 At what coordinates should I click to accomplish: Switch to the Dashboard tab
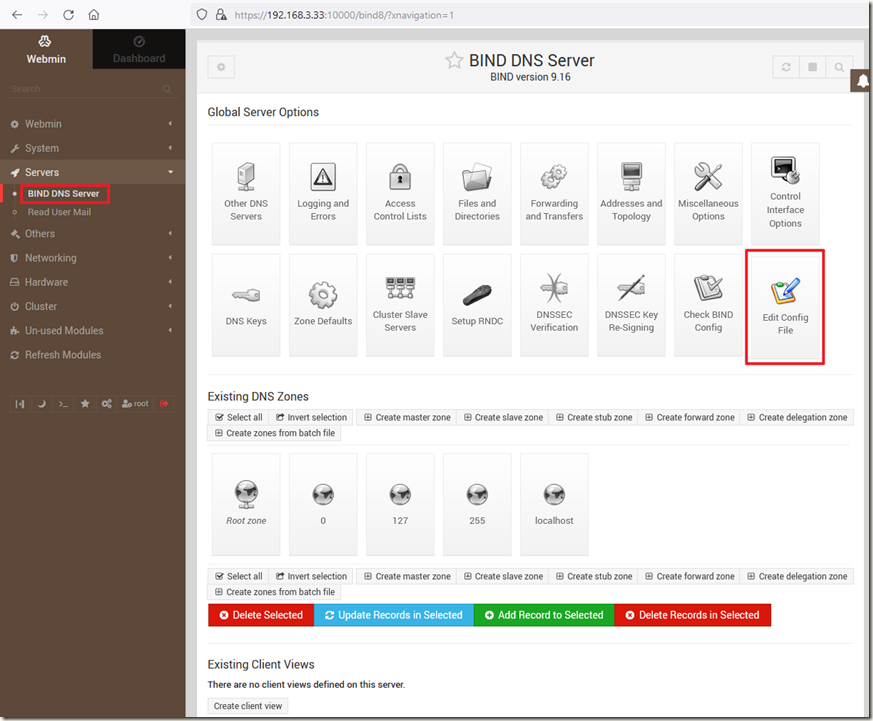point(139,50)
